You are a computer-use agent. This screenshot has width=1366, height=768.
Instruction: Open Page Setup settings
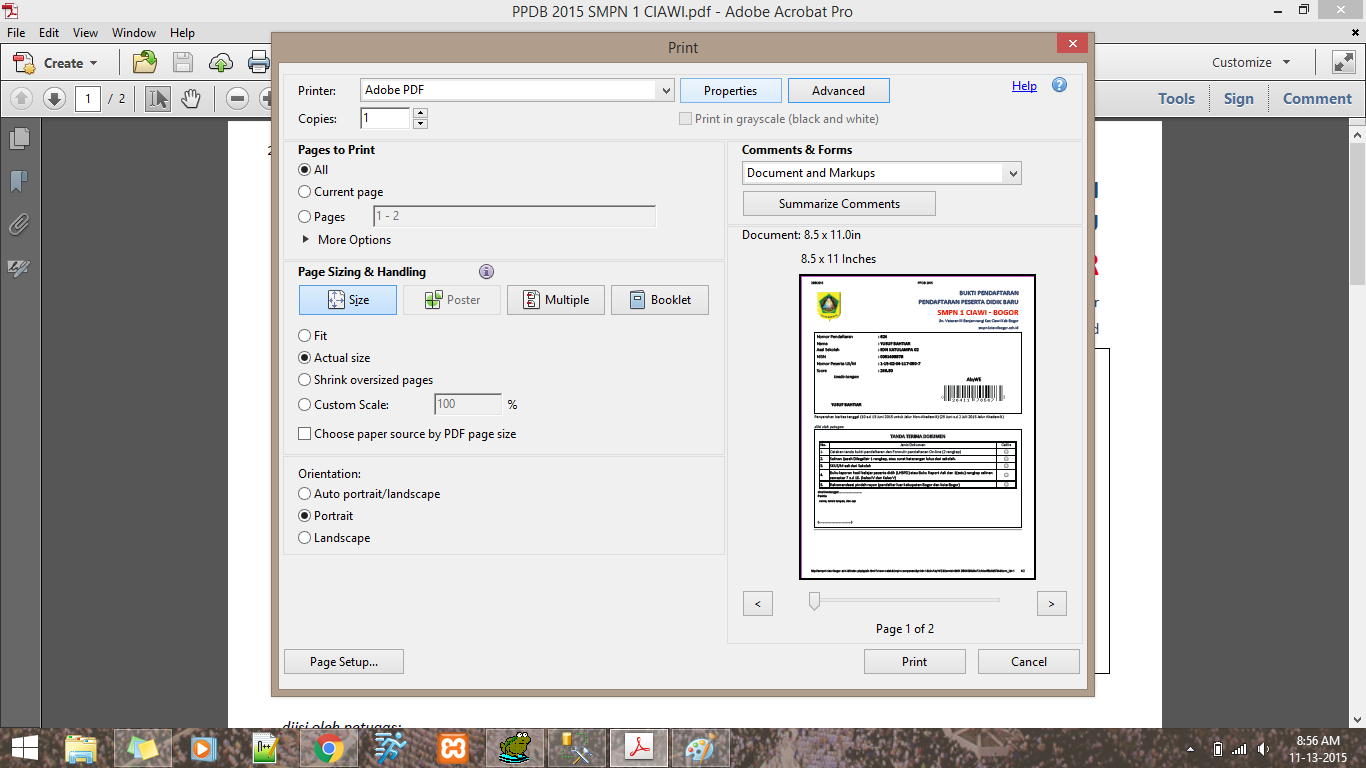pyautogui.click(x=343, y=661)
